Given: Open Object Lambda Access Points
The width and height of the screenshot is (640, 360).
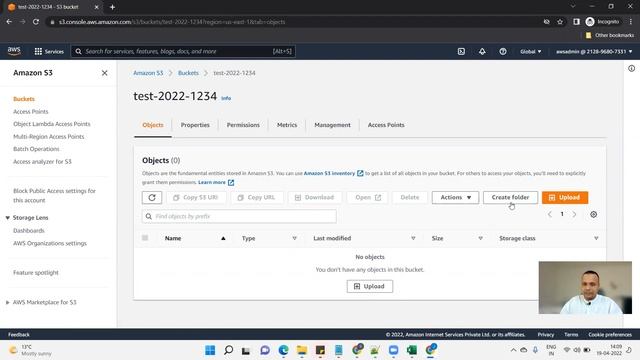Looking at the screenshot, I should tap(52, 124).
